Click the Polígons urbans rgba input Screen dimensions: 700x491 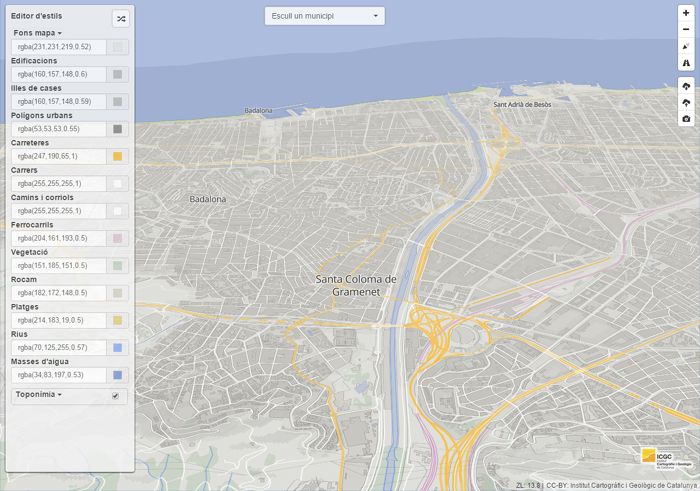59,129
